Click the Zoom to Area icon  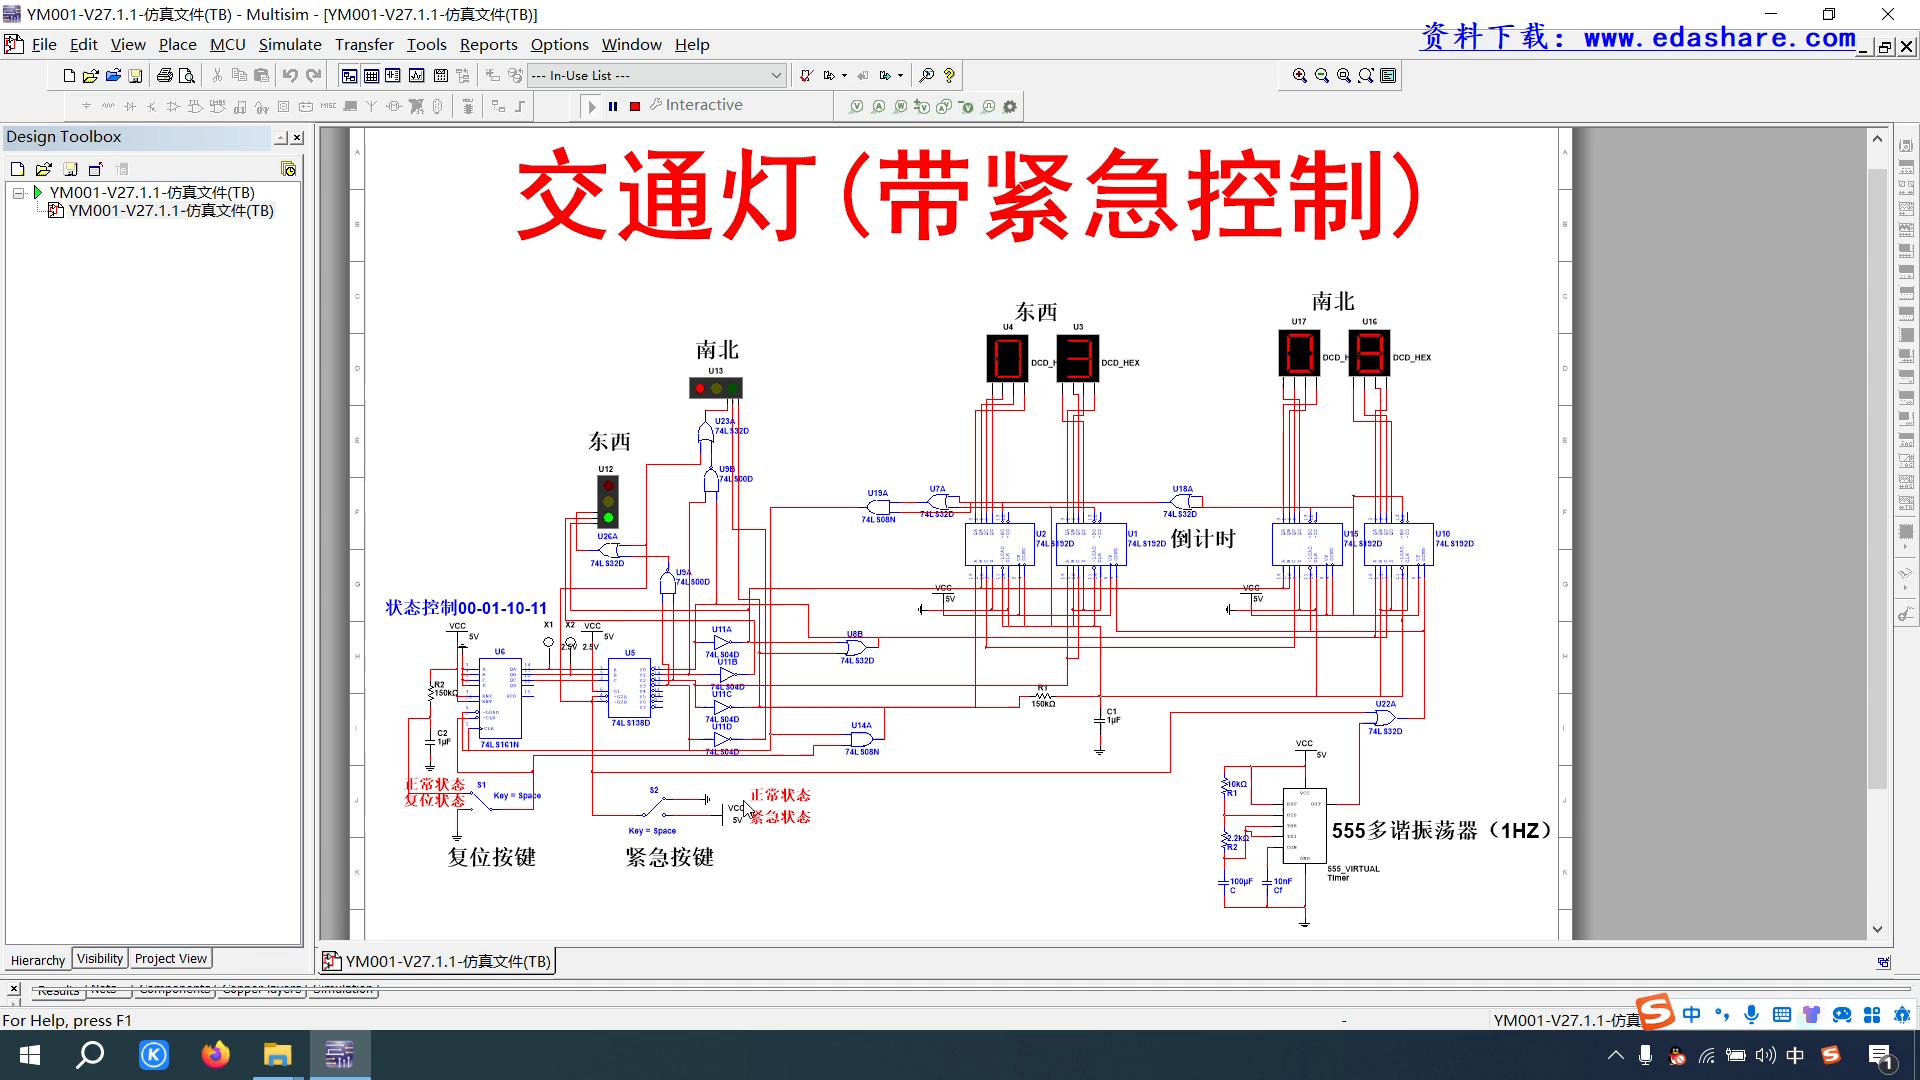pyautogui.click(x=1344, y=75)
